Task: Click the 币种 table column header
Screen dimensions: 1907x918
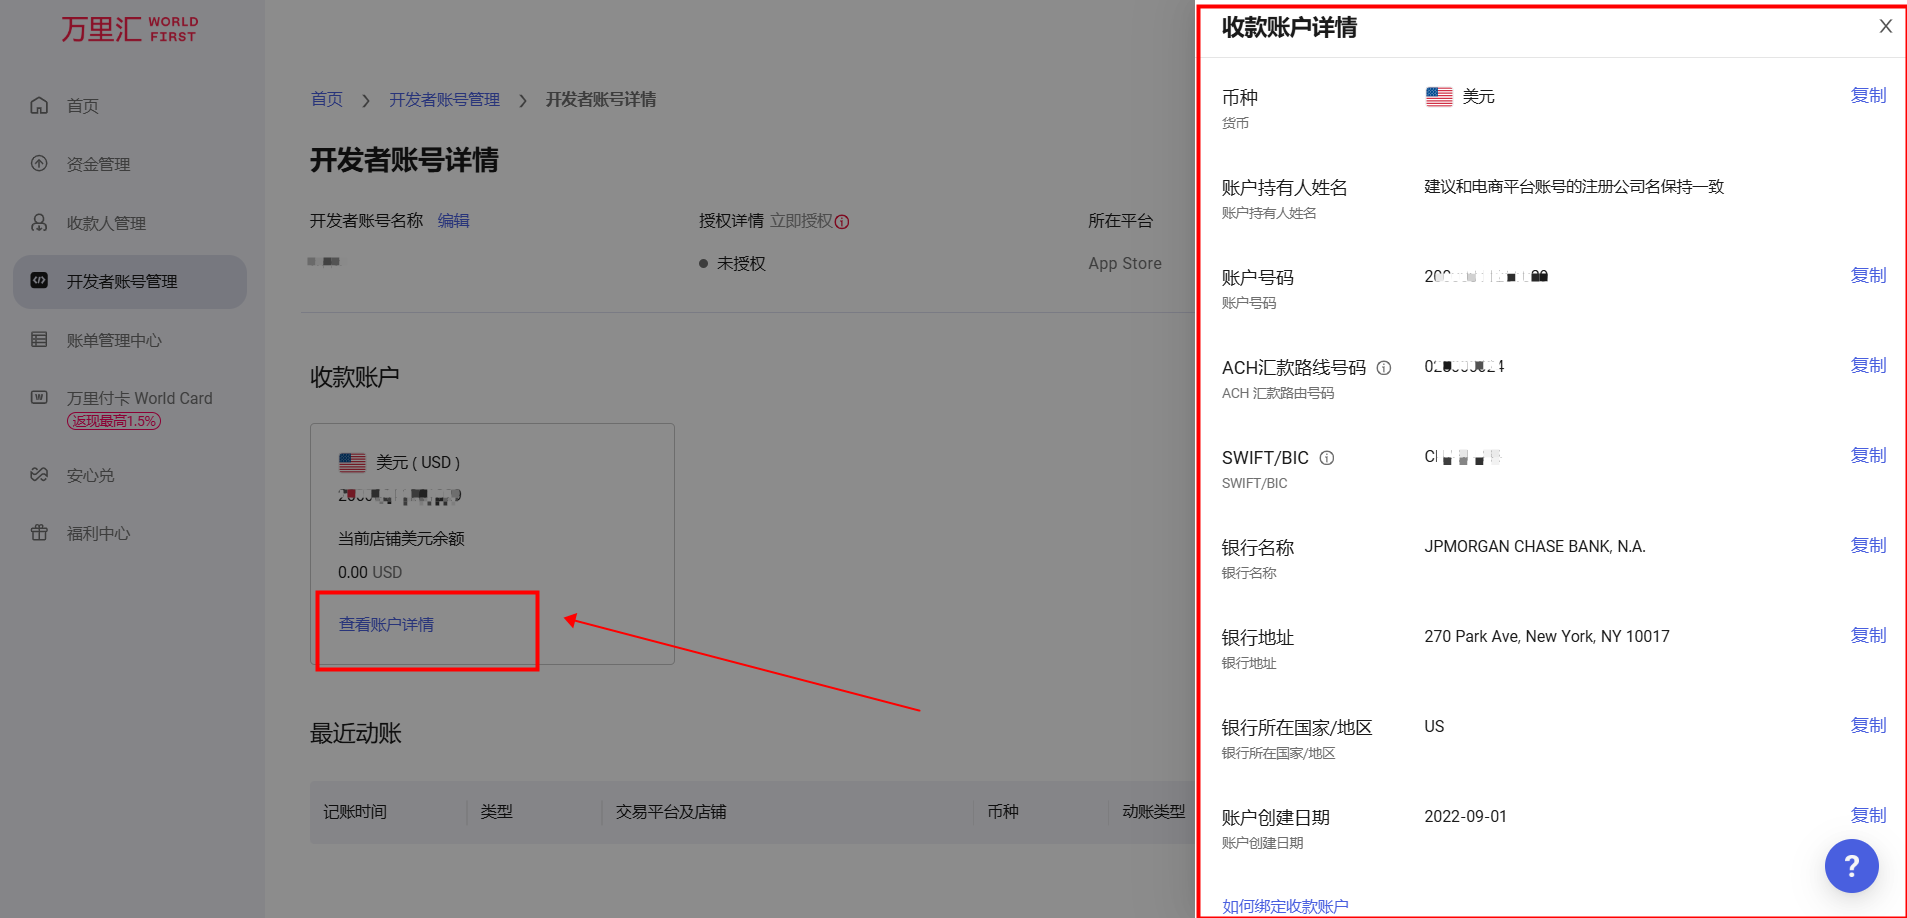Action: 1003,812
